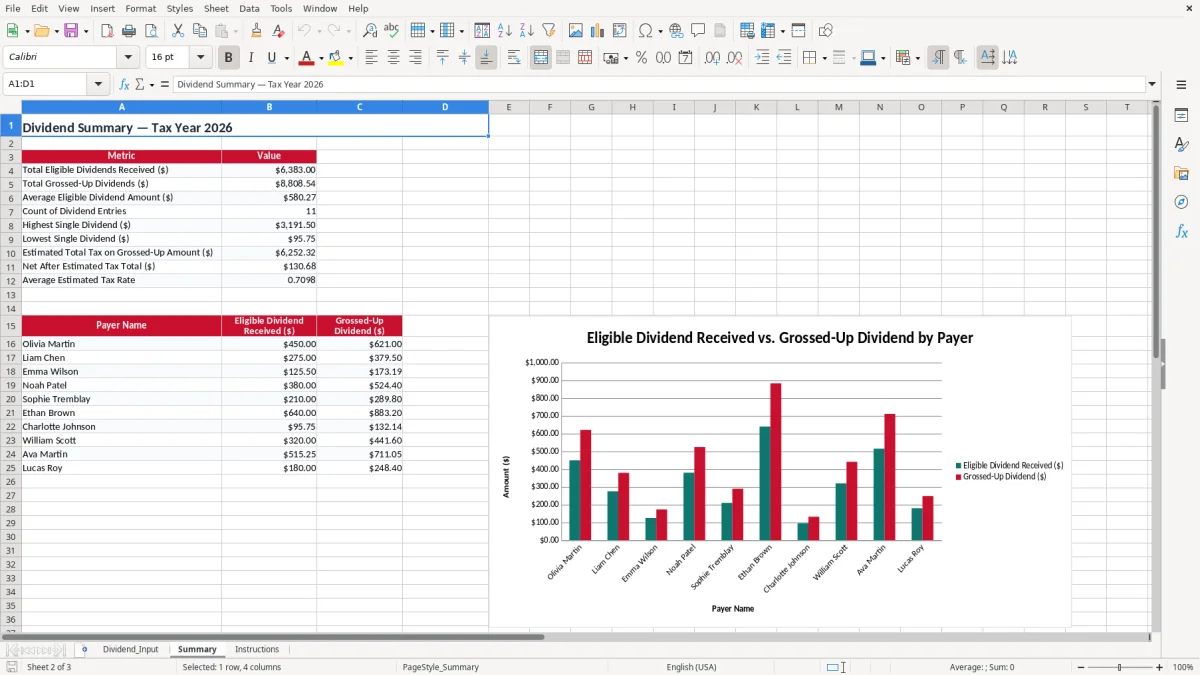Expand the Font Color dropdown arrow
Image resolution: width=1200 pixels, height=675 pixels.
pos(321,58)
